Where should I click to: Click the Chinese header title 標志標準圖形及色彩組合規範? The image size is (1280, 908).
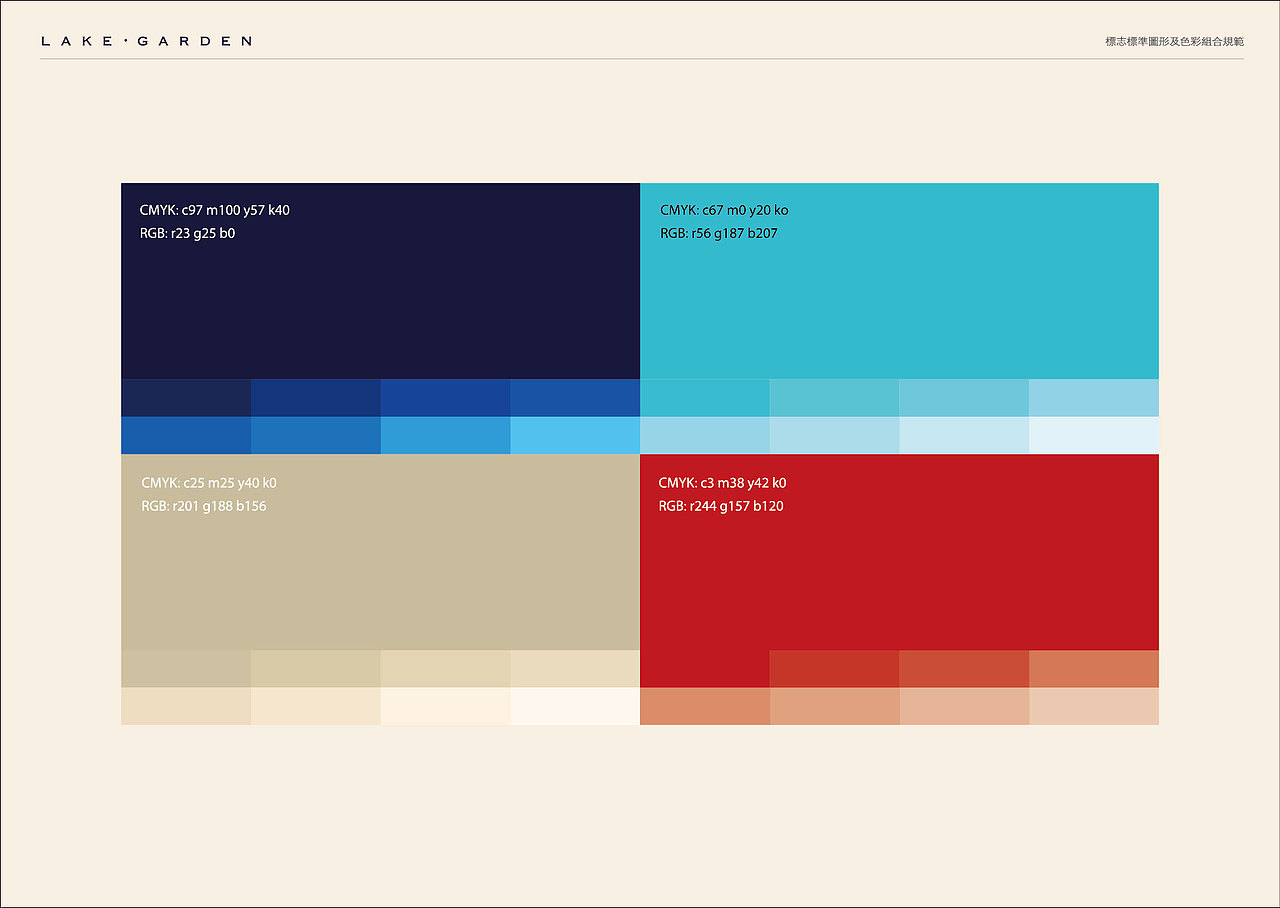click(1174, 42)
